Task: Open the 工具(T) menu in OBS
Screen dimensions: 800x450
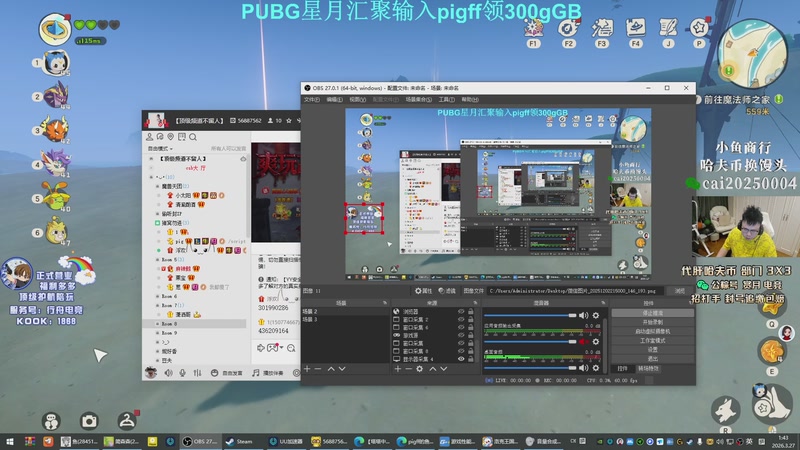Action: pyautogui.click(x=446, y=99)
